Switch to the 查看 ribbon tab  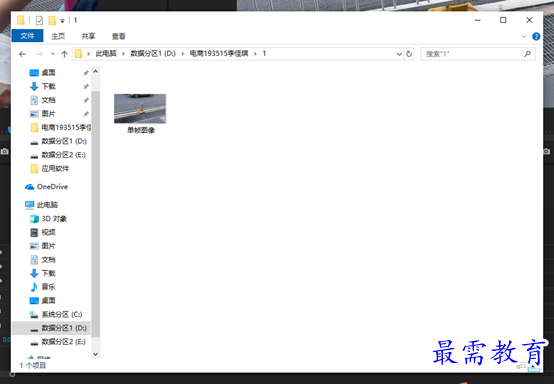coord(118,36)
